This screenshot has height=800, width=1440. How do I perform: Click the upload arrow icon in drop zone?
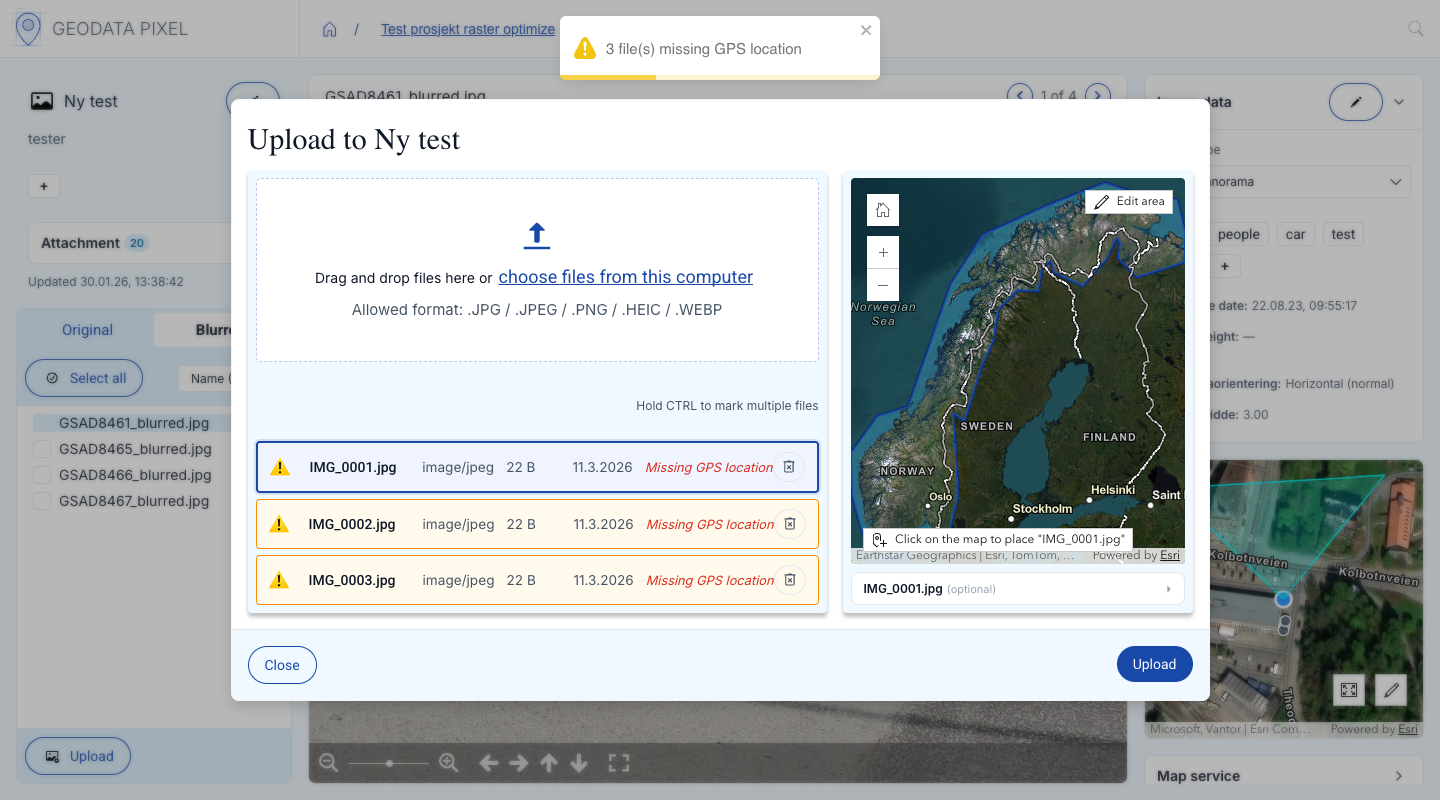pos(537,236)
